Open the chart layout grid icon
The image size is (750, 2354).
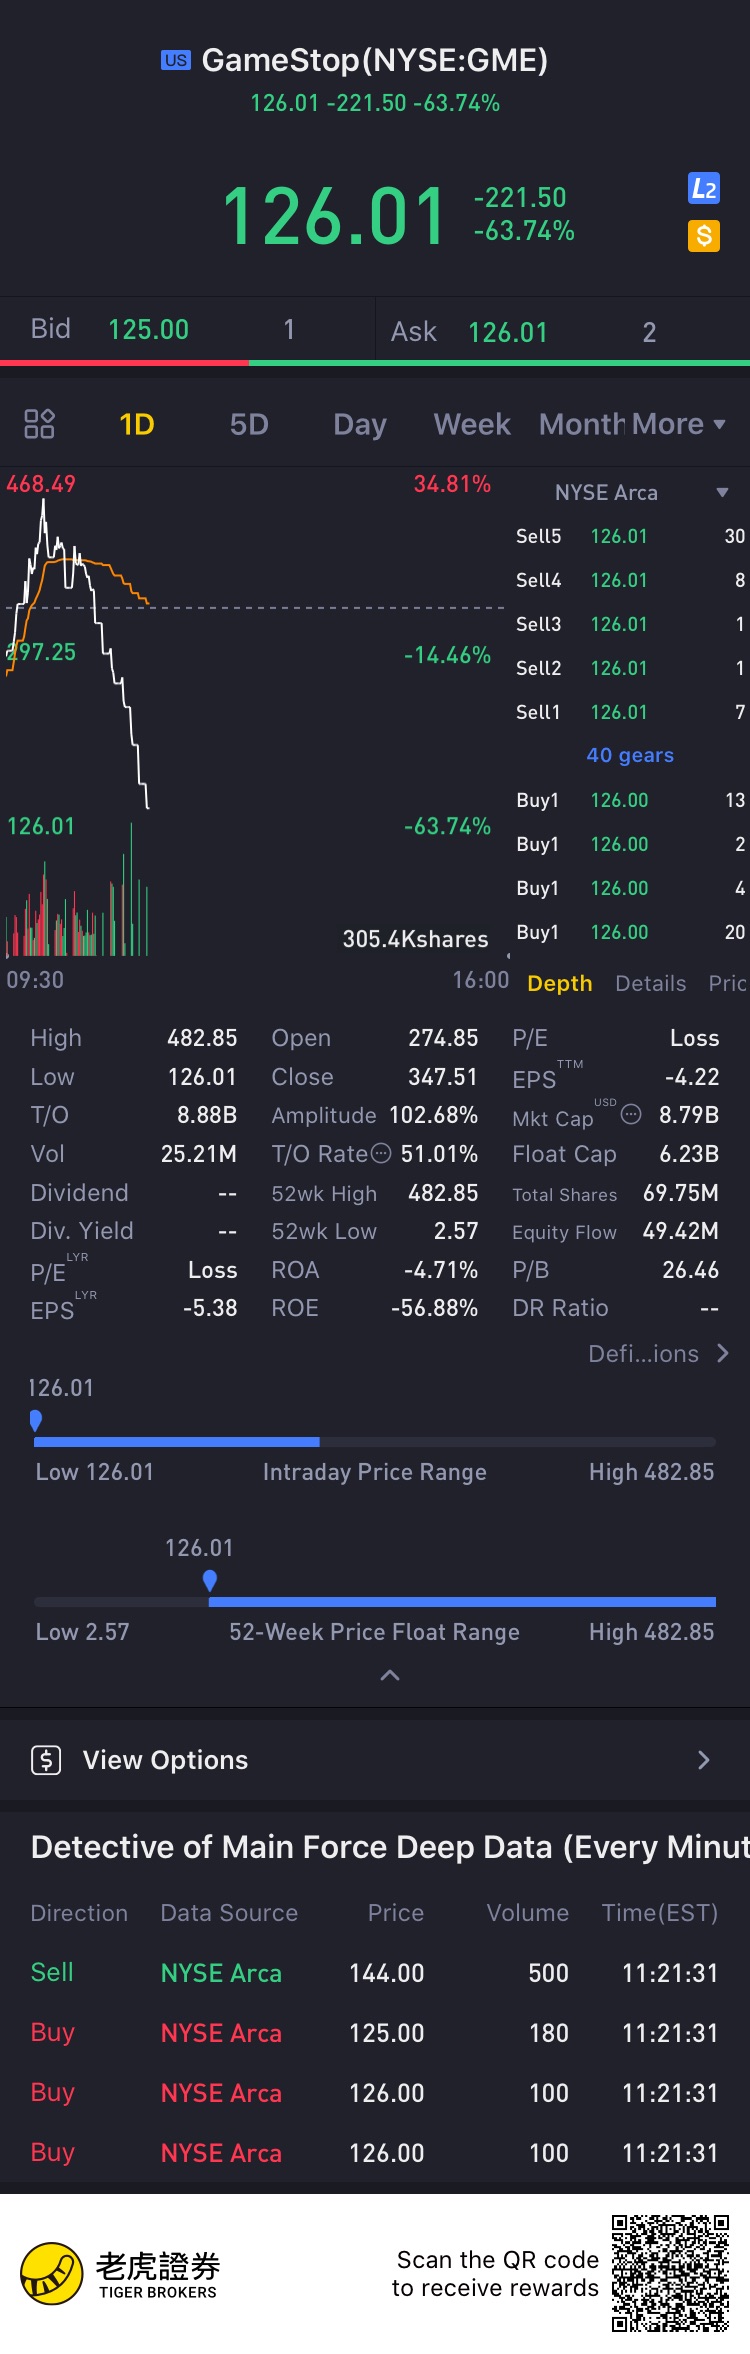pos(39,424)
